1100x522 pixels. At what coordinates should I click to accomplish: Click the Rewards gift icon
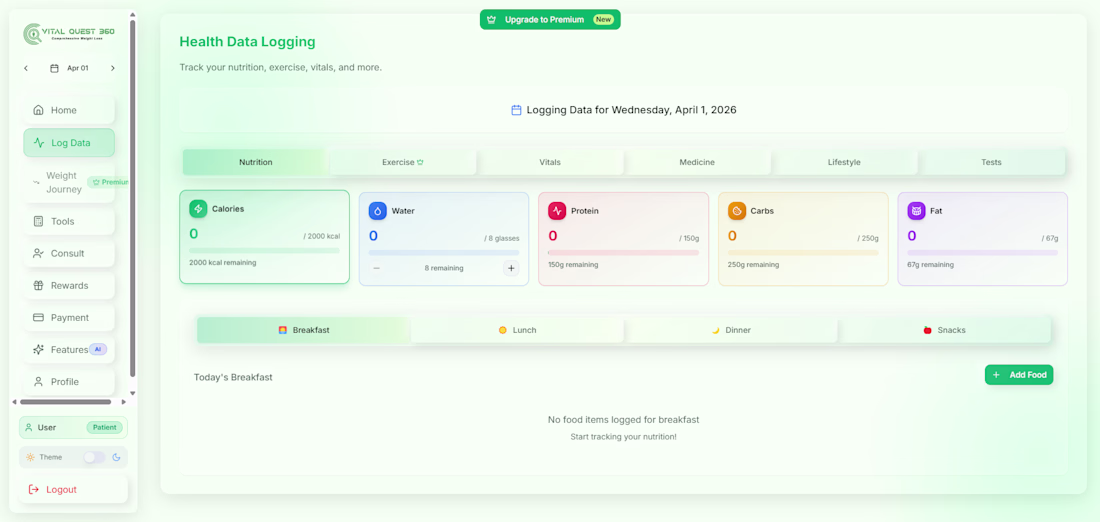point(39,286)
